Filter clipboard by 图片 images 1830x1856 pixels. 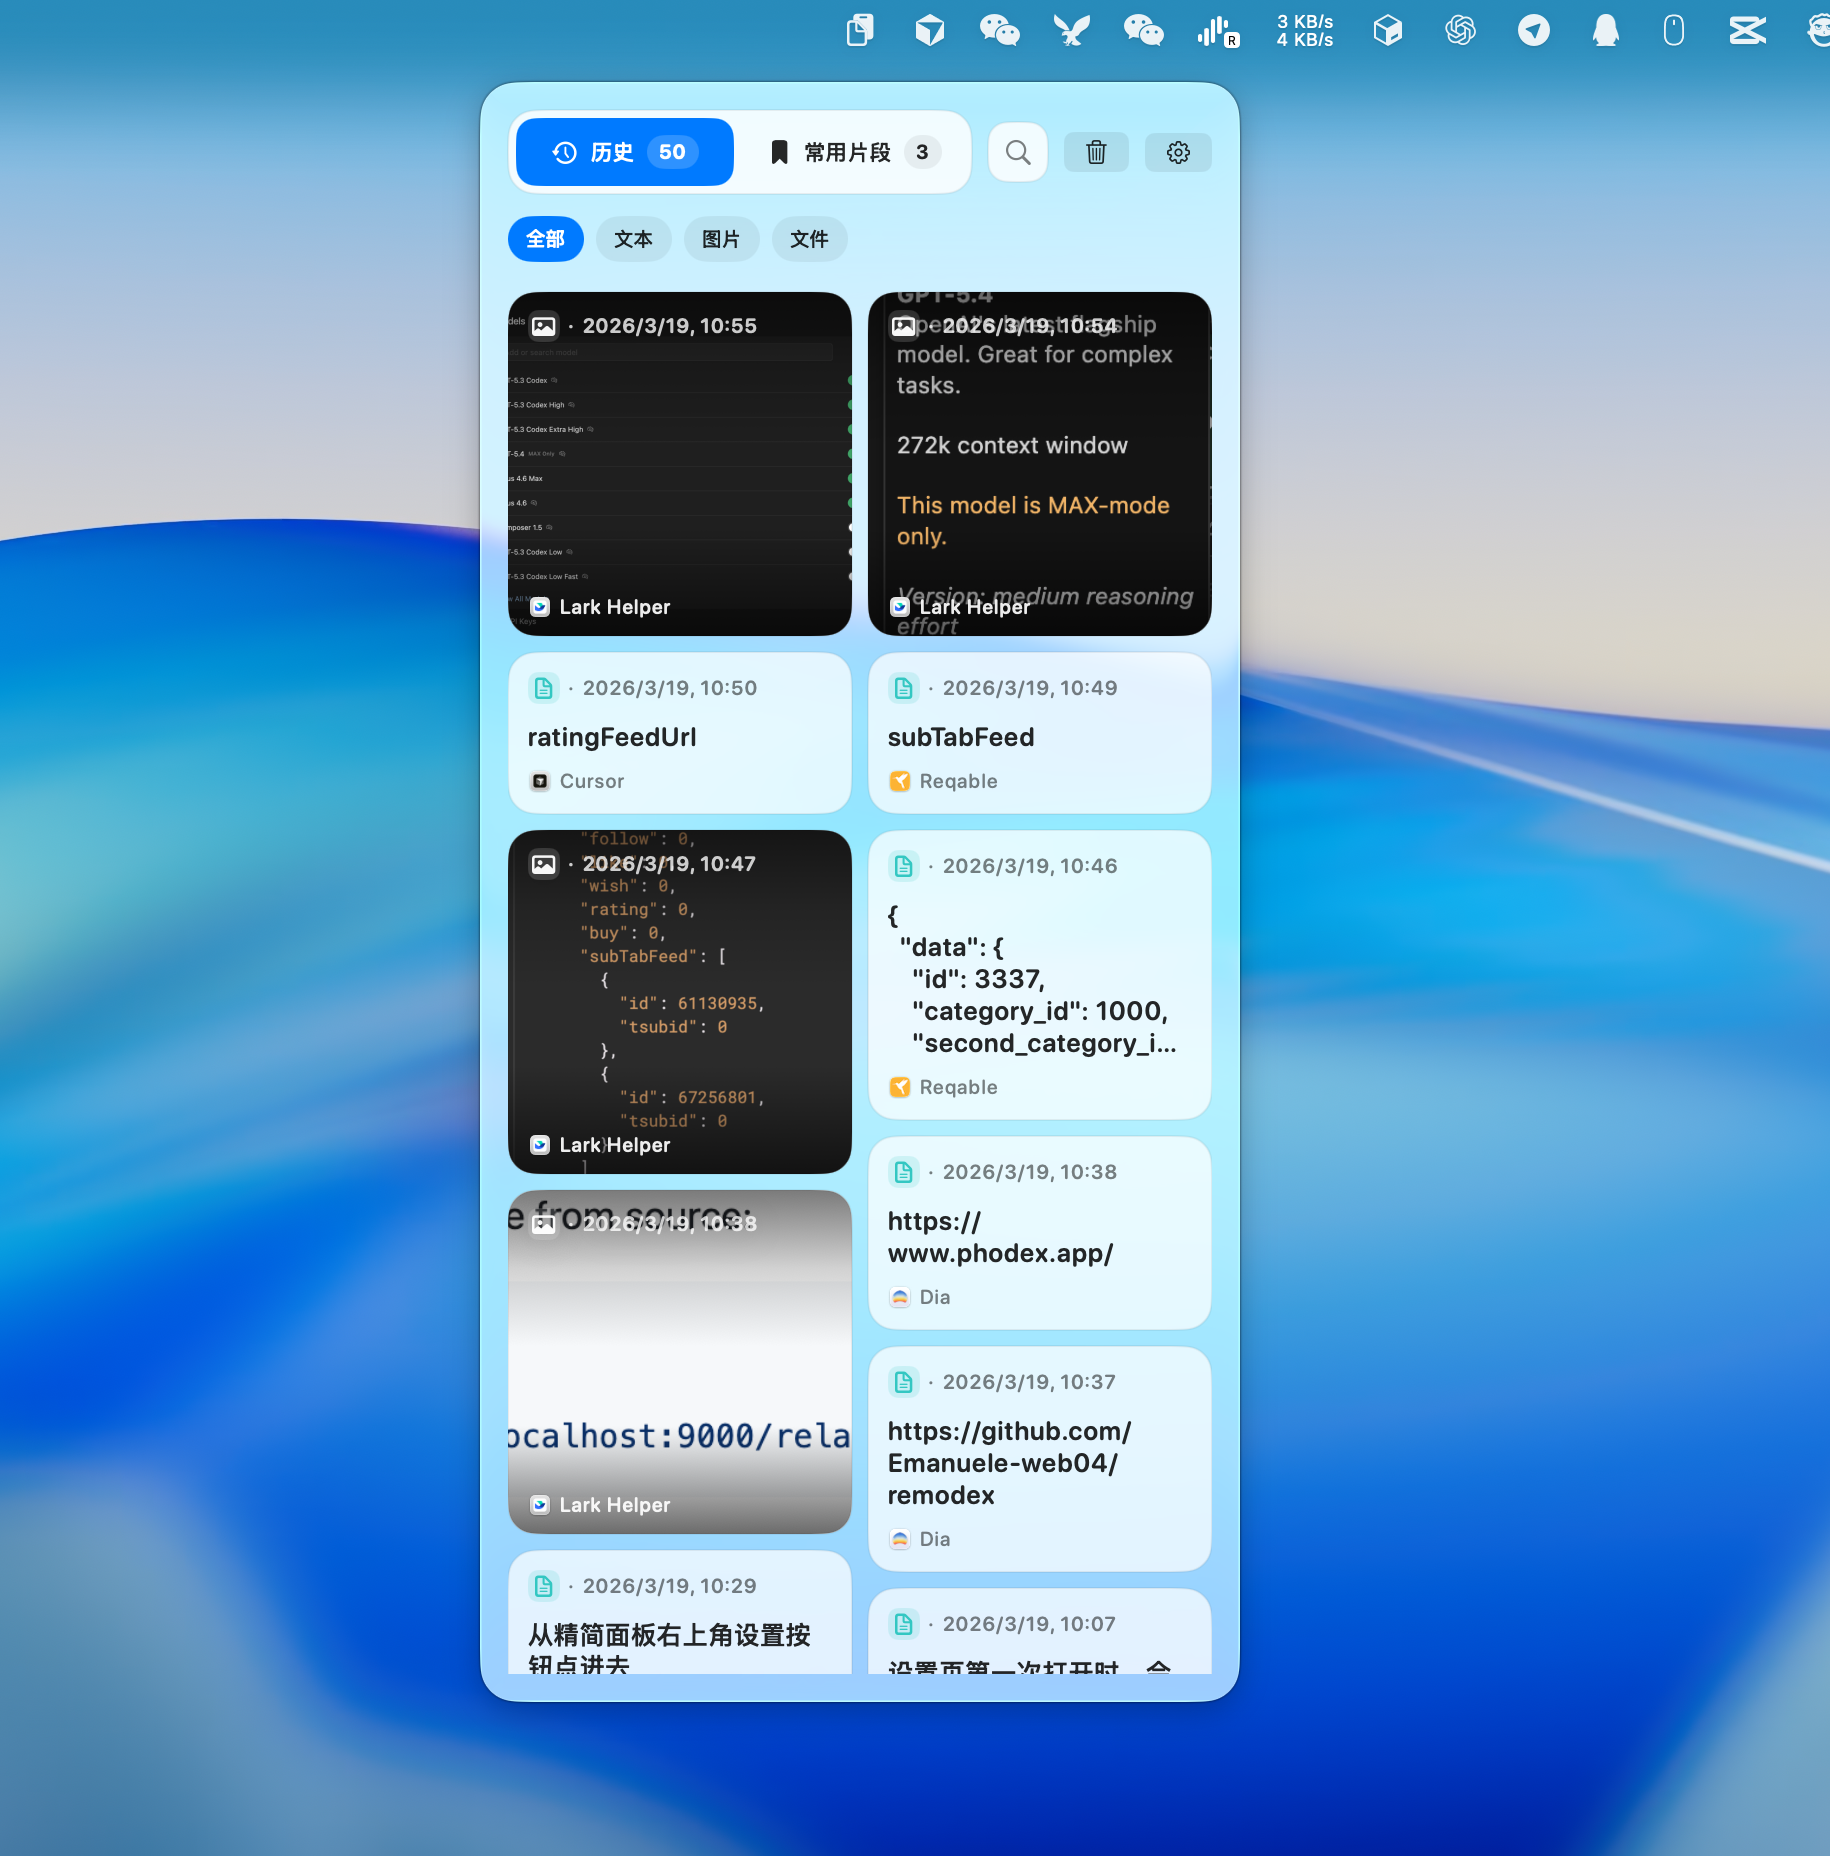click(721, 239)
